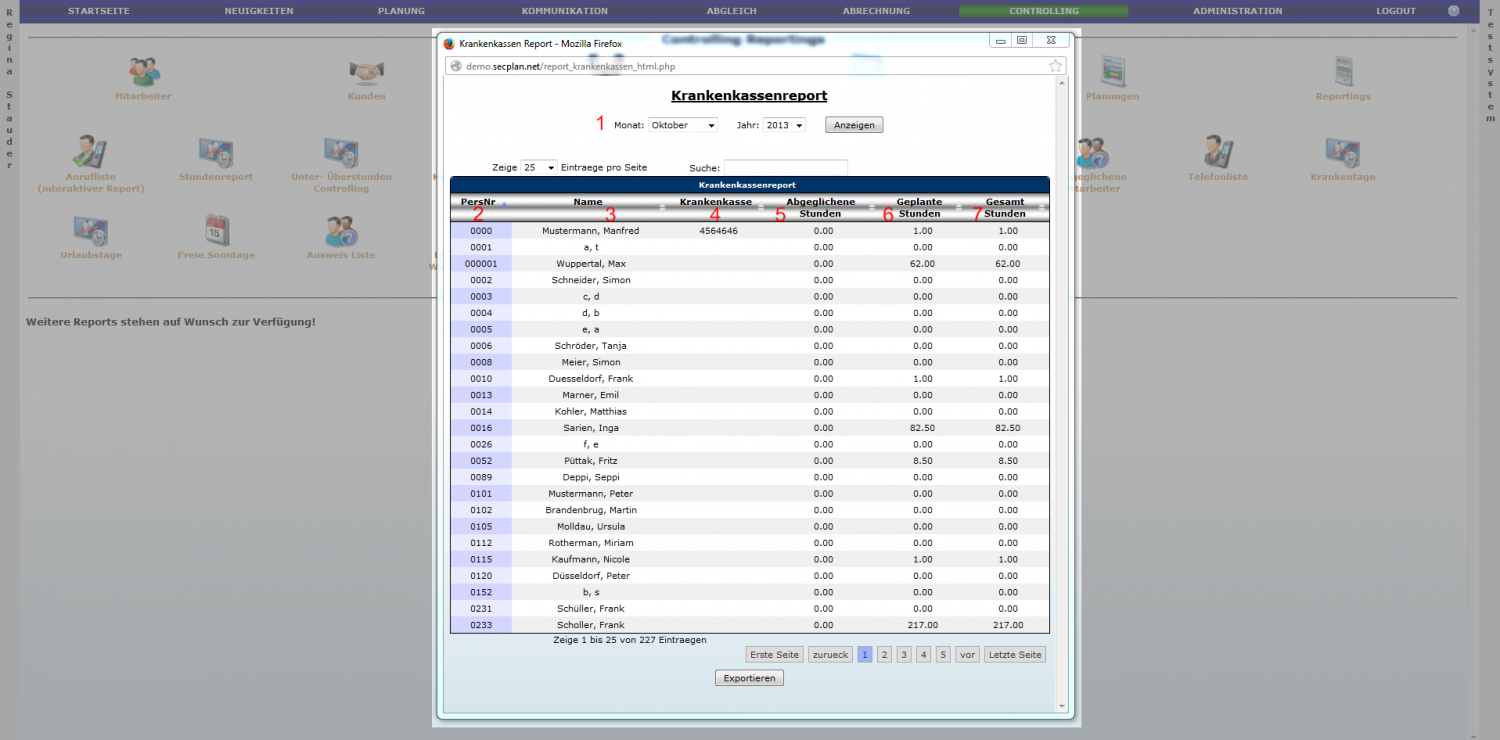Go to page 2 of results
The height and width of the screenshot is (740, 1500).
point(884,655)
